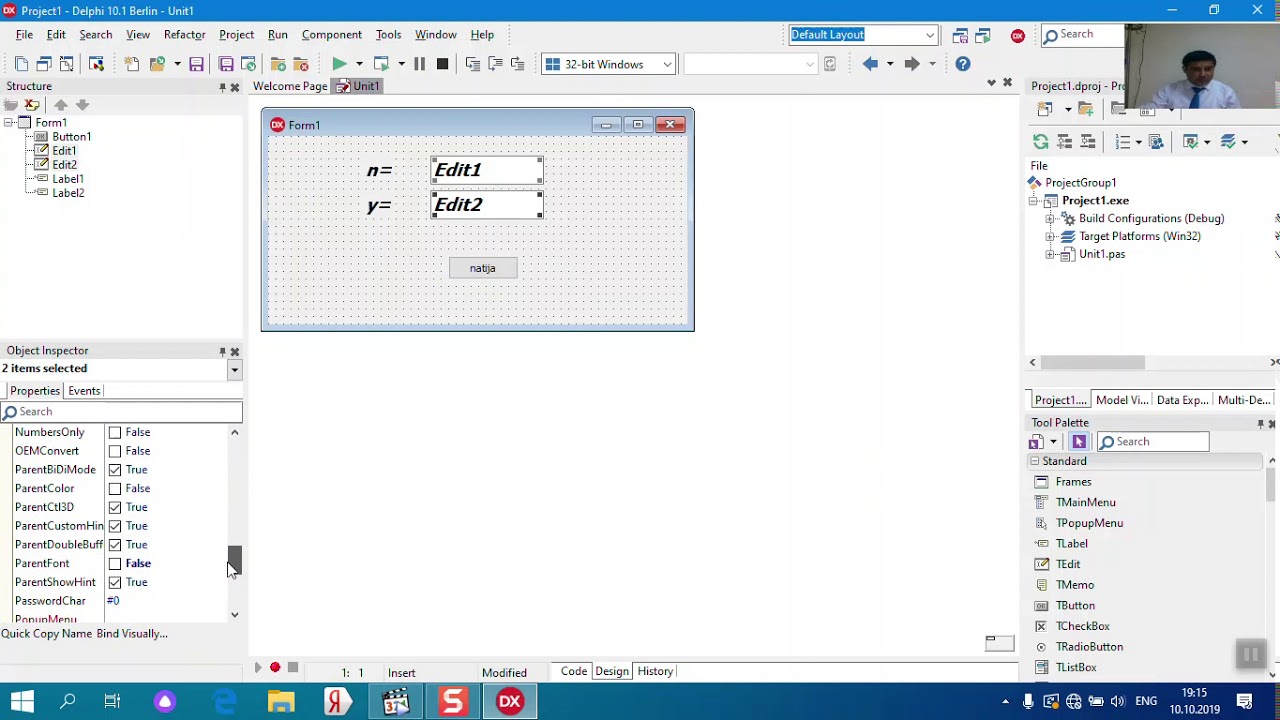The image size is (1280, 720).
Task: Click the Remove File from Project icon
Action: tap(300, 64)
